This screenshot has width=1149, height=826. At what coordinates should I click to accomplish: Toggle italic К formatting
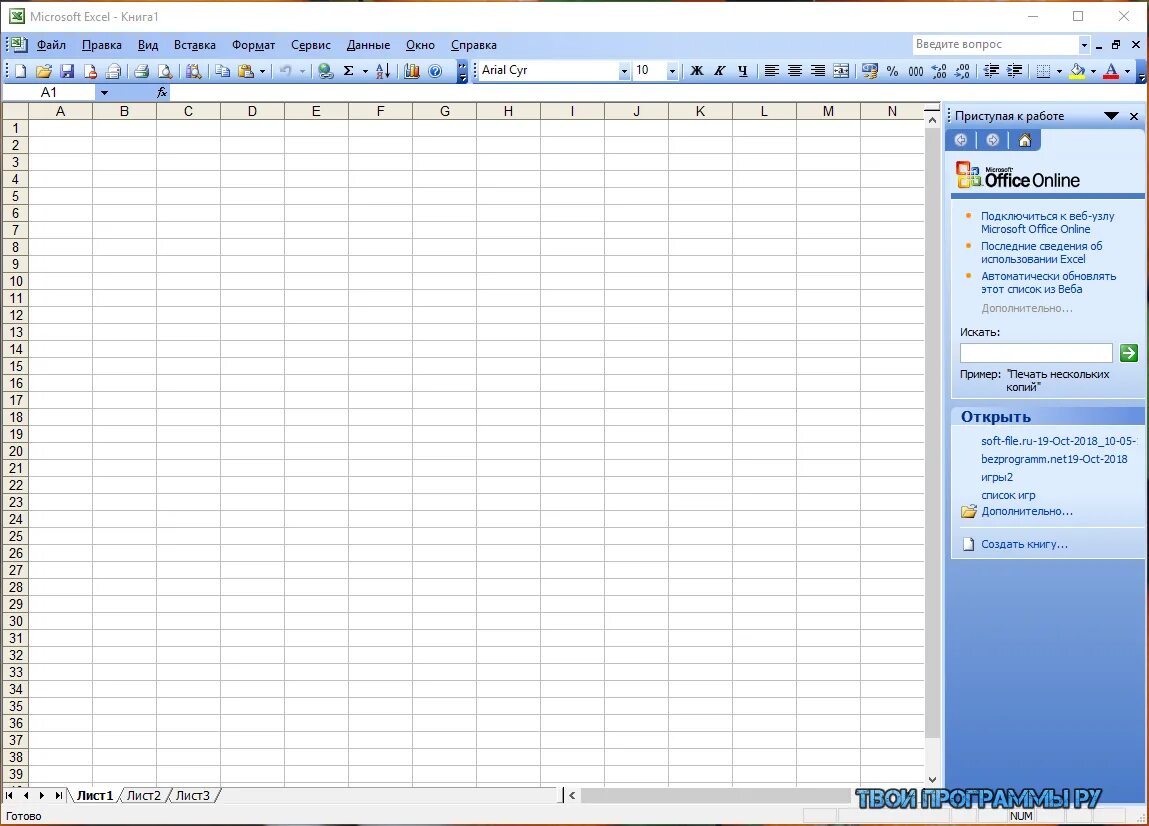click(720, 71)
